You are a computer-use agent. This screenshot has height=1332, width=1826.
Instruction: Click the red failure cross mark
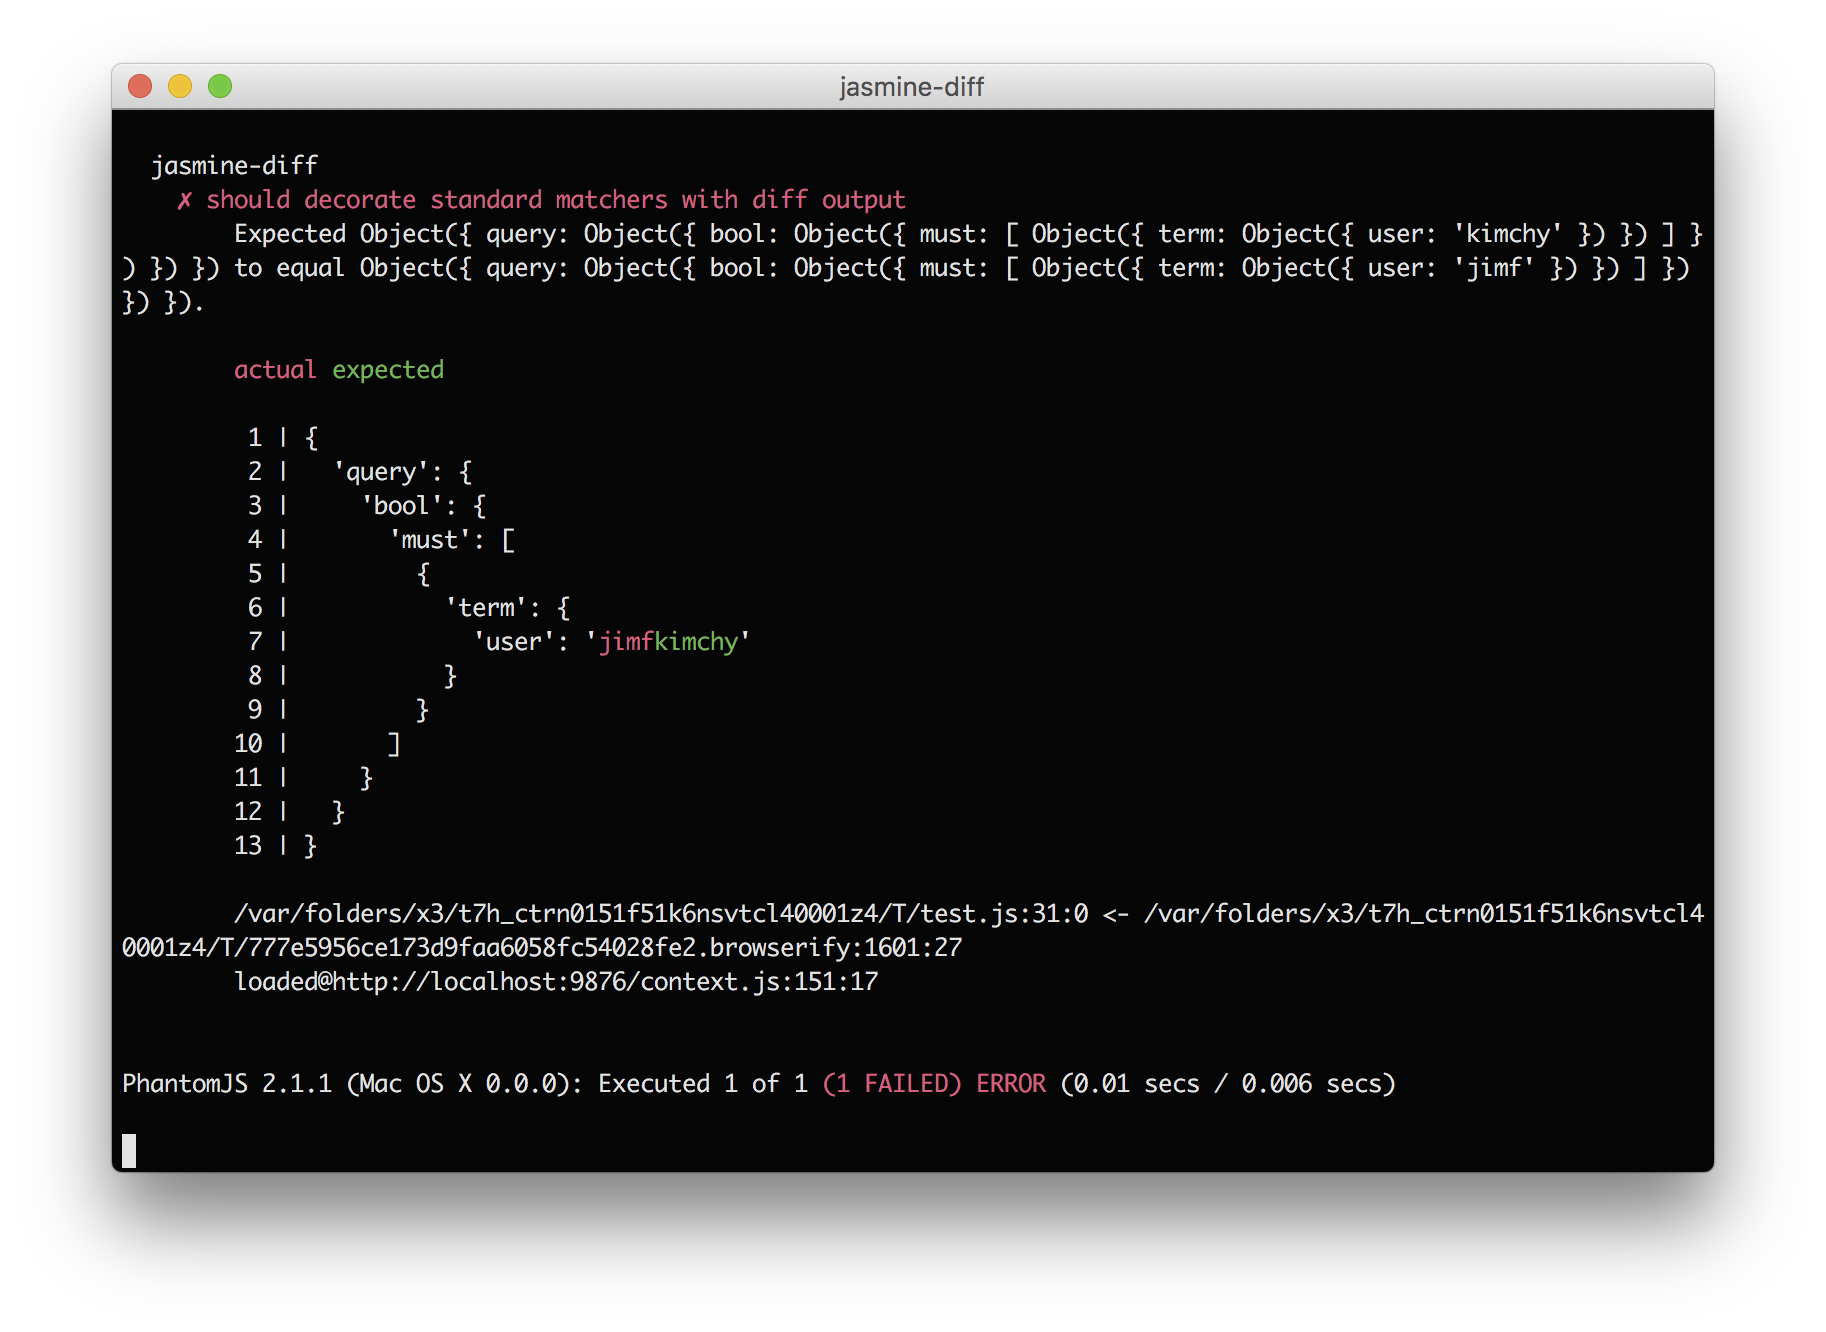click(x=184, y=200)
